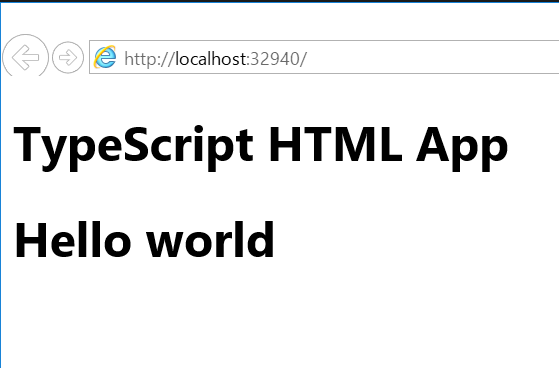Focus the address bar showing localhost:32940

324,57
